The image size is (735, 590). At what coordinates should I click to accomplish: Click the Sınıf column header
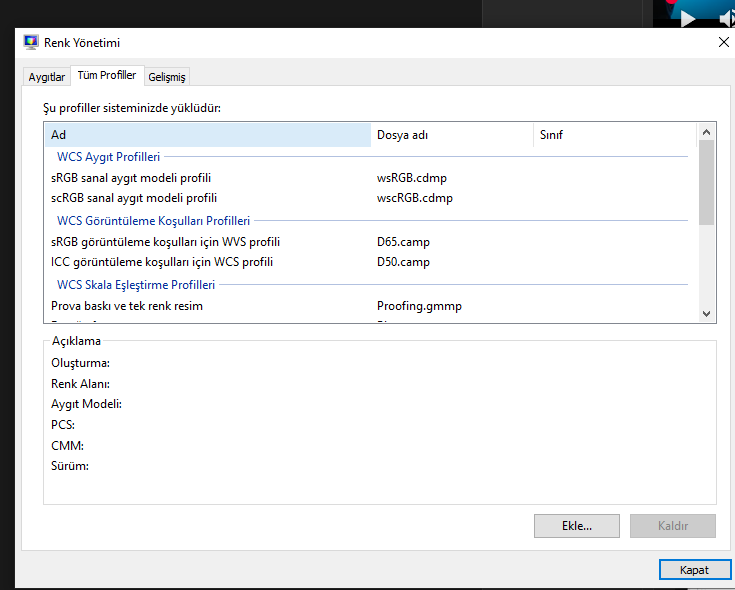pos(614,134)
